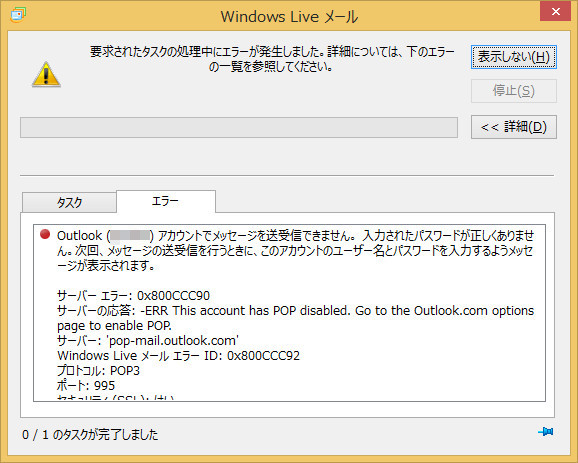Select the エラー tab
The image size is (578, 463).
pos(166,201)
